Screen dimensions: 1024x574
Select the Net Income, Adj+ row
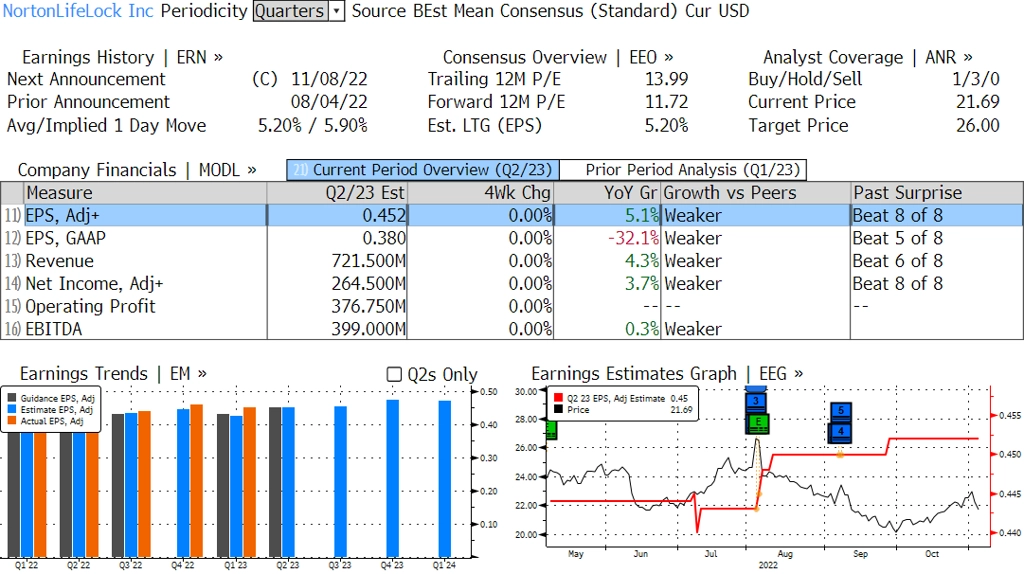(512, 284)
